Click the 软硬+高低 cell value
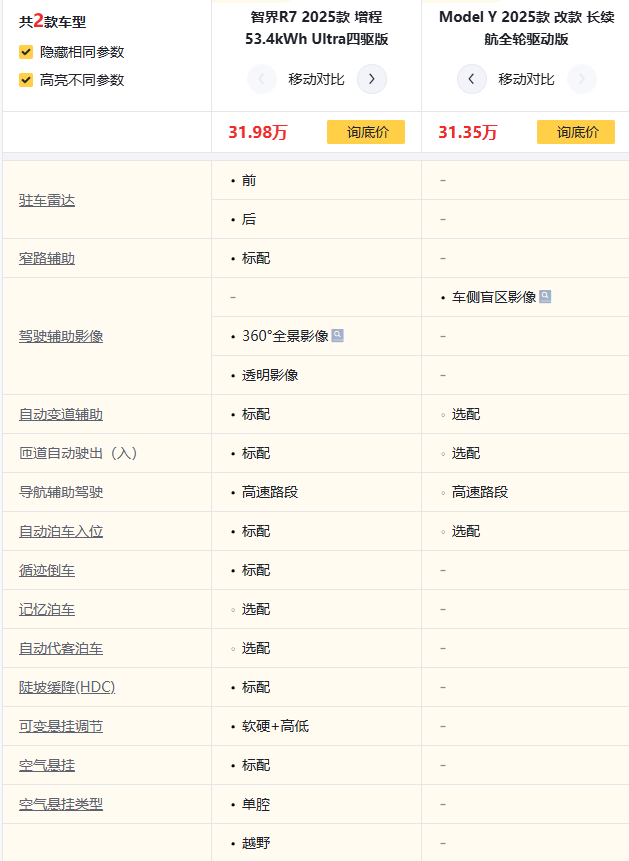 point(275,726)
